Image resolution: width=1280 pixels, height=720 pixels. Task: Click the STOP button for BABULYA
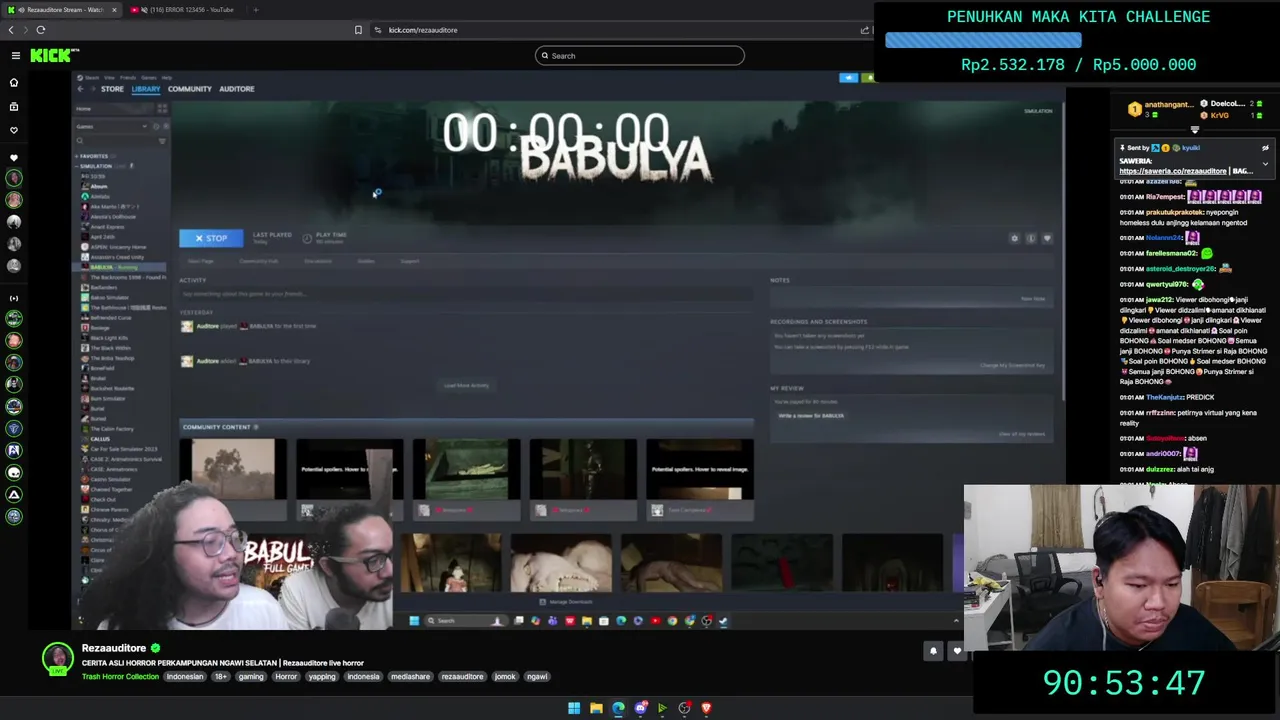(211, 238)
